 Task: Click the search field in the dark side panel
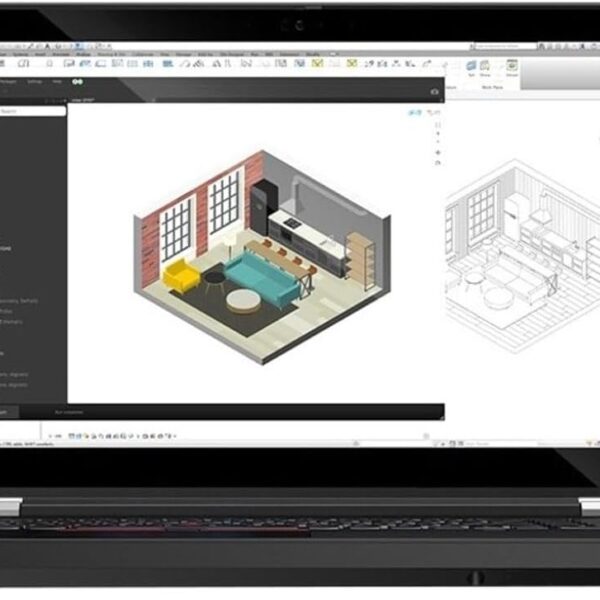(33, 111)
